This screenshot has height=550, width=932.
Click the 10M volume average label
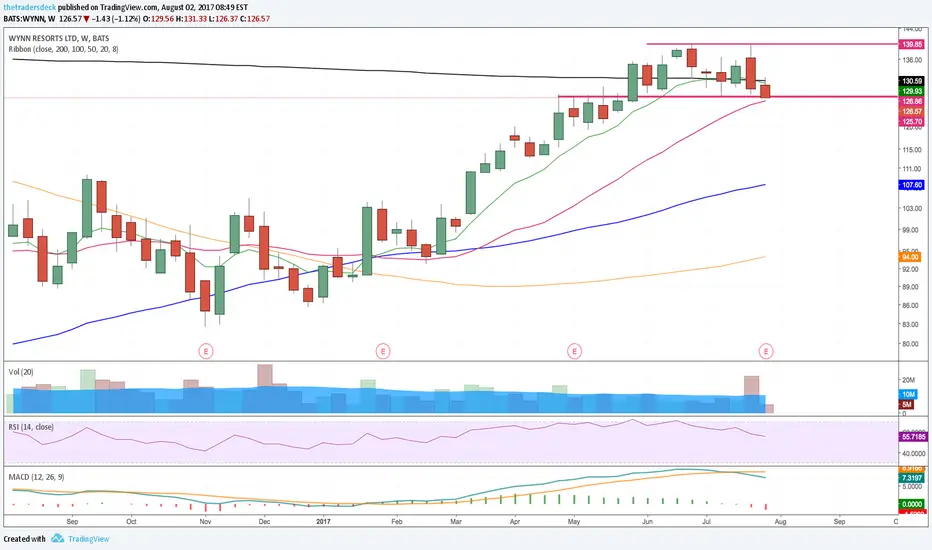(x=908, y=395)
